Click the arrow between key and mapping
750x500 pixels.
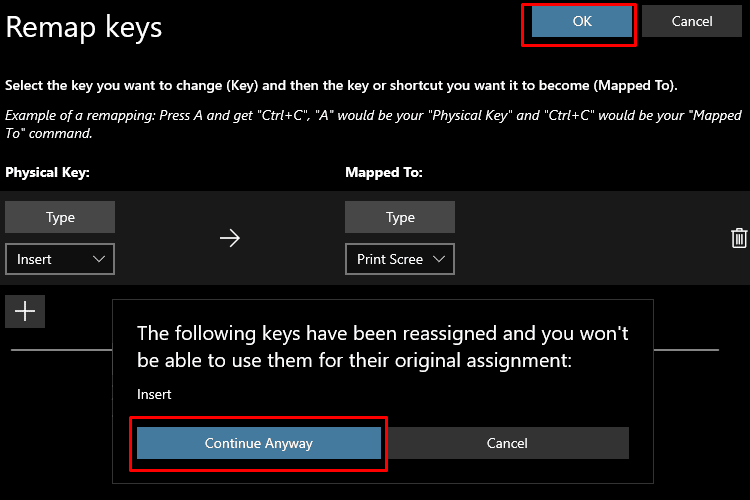coord(230,238)
